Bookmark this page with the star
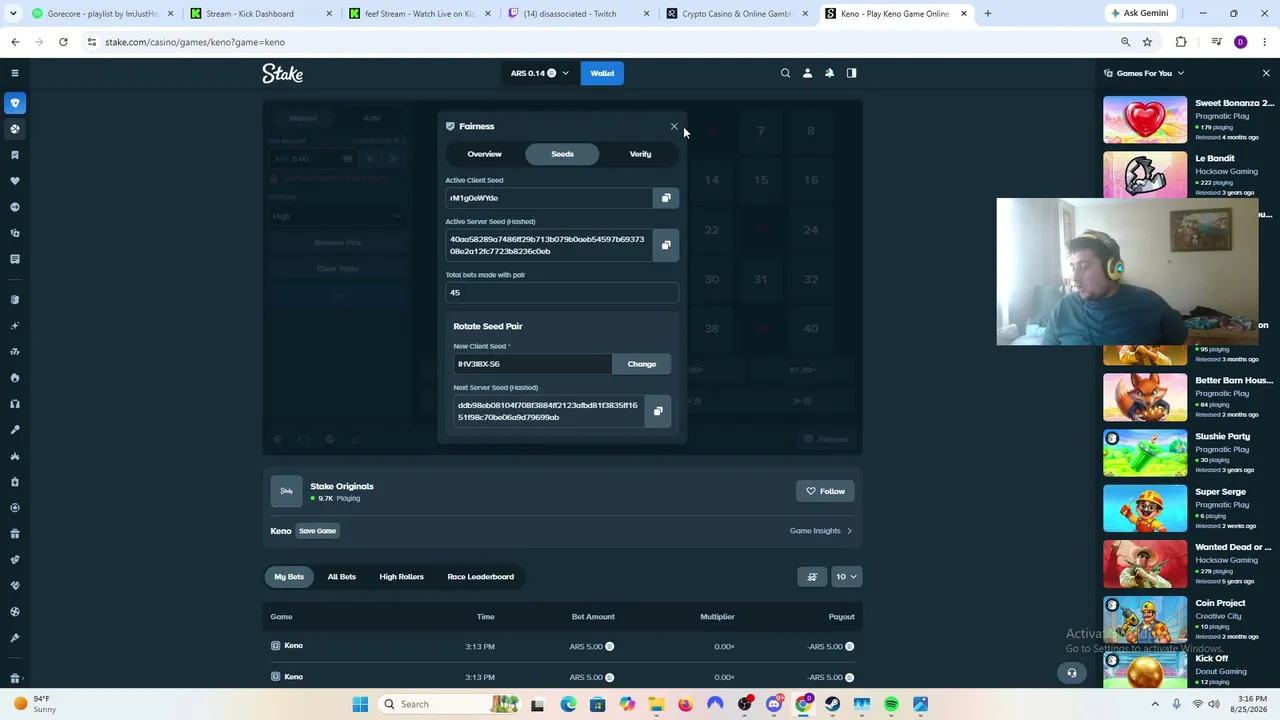The width and height of the screenshot is (1280, 720). pos(1147,42)
